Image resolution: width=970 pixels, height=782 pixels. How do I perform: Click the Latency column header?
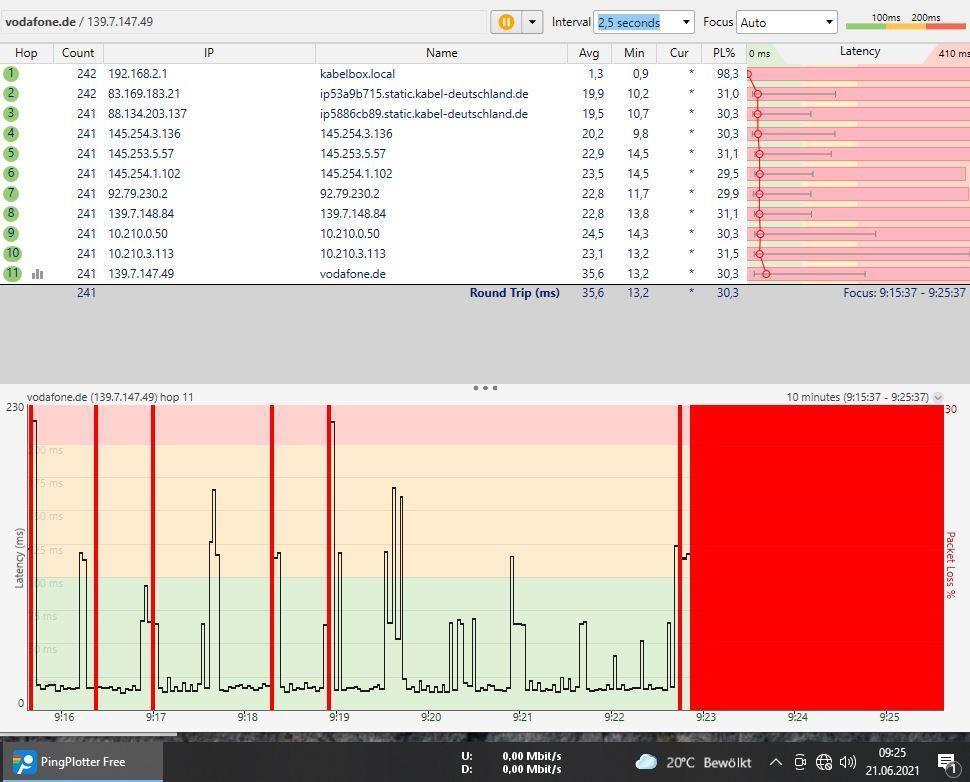click(x=859, y=52)
